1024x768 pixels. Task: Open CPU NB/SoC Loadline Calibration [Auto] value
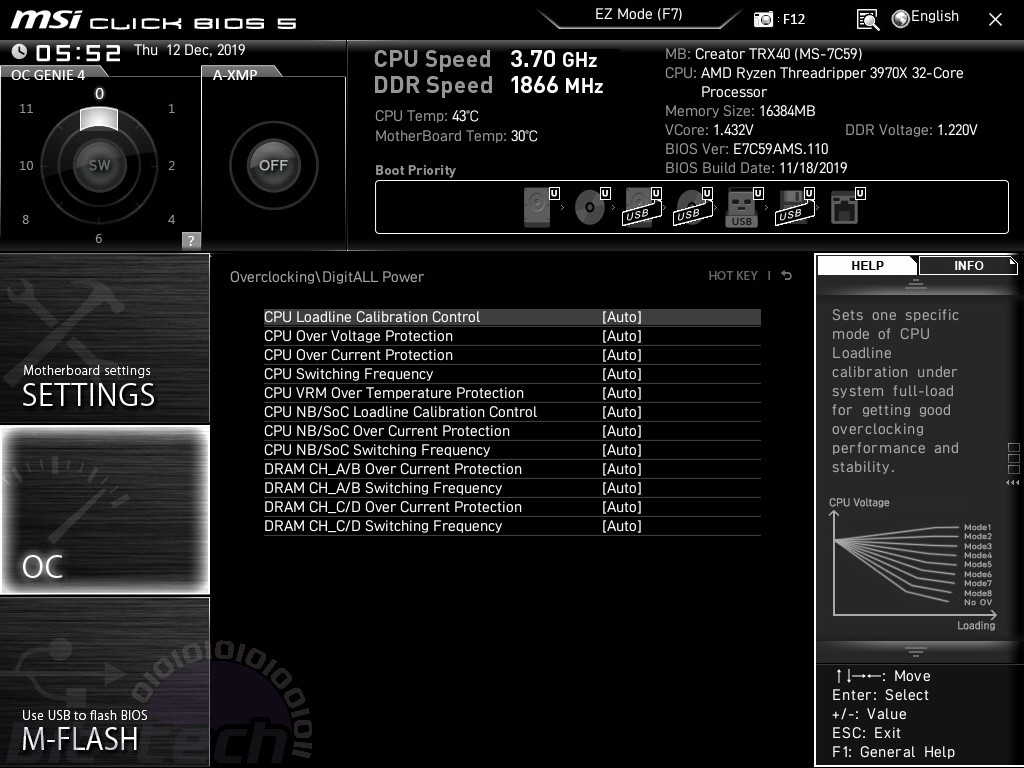pyautogui.click(x=622, y=412)
